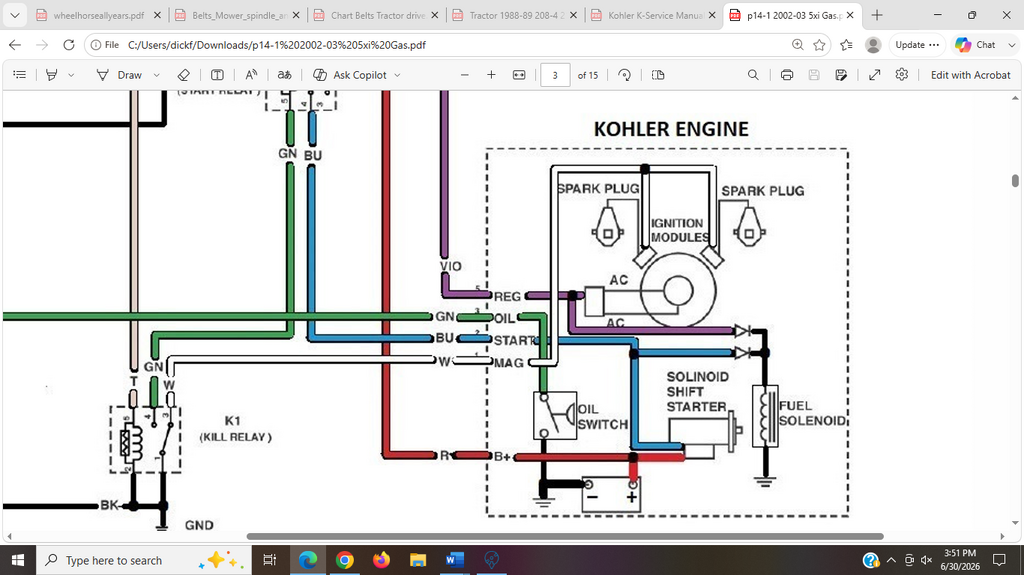Open Copilot Chat sidebar
The height and width of the screenshot is (575, 1024).
pyautogui.click(x=975, y=45)
